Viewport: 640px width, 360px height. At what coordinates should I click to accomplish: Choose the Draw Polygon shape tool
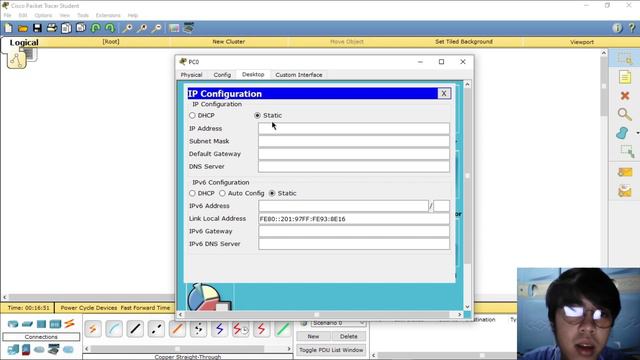[622, 133]
